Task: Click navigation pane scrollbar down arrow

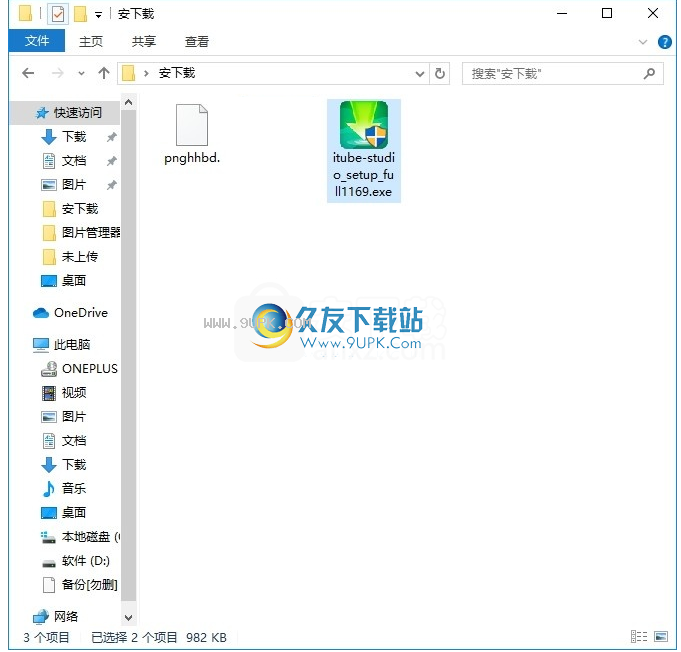Action: [x=128, y=617]
